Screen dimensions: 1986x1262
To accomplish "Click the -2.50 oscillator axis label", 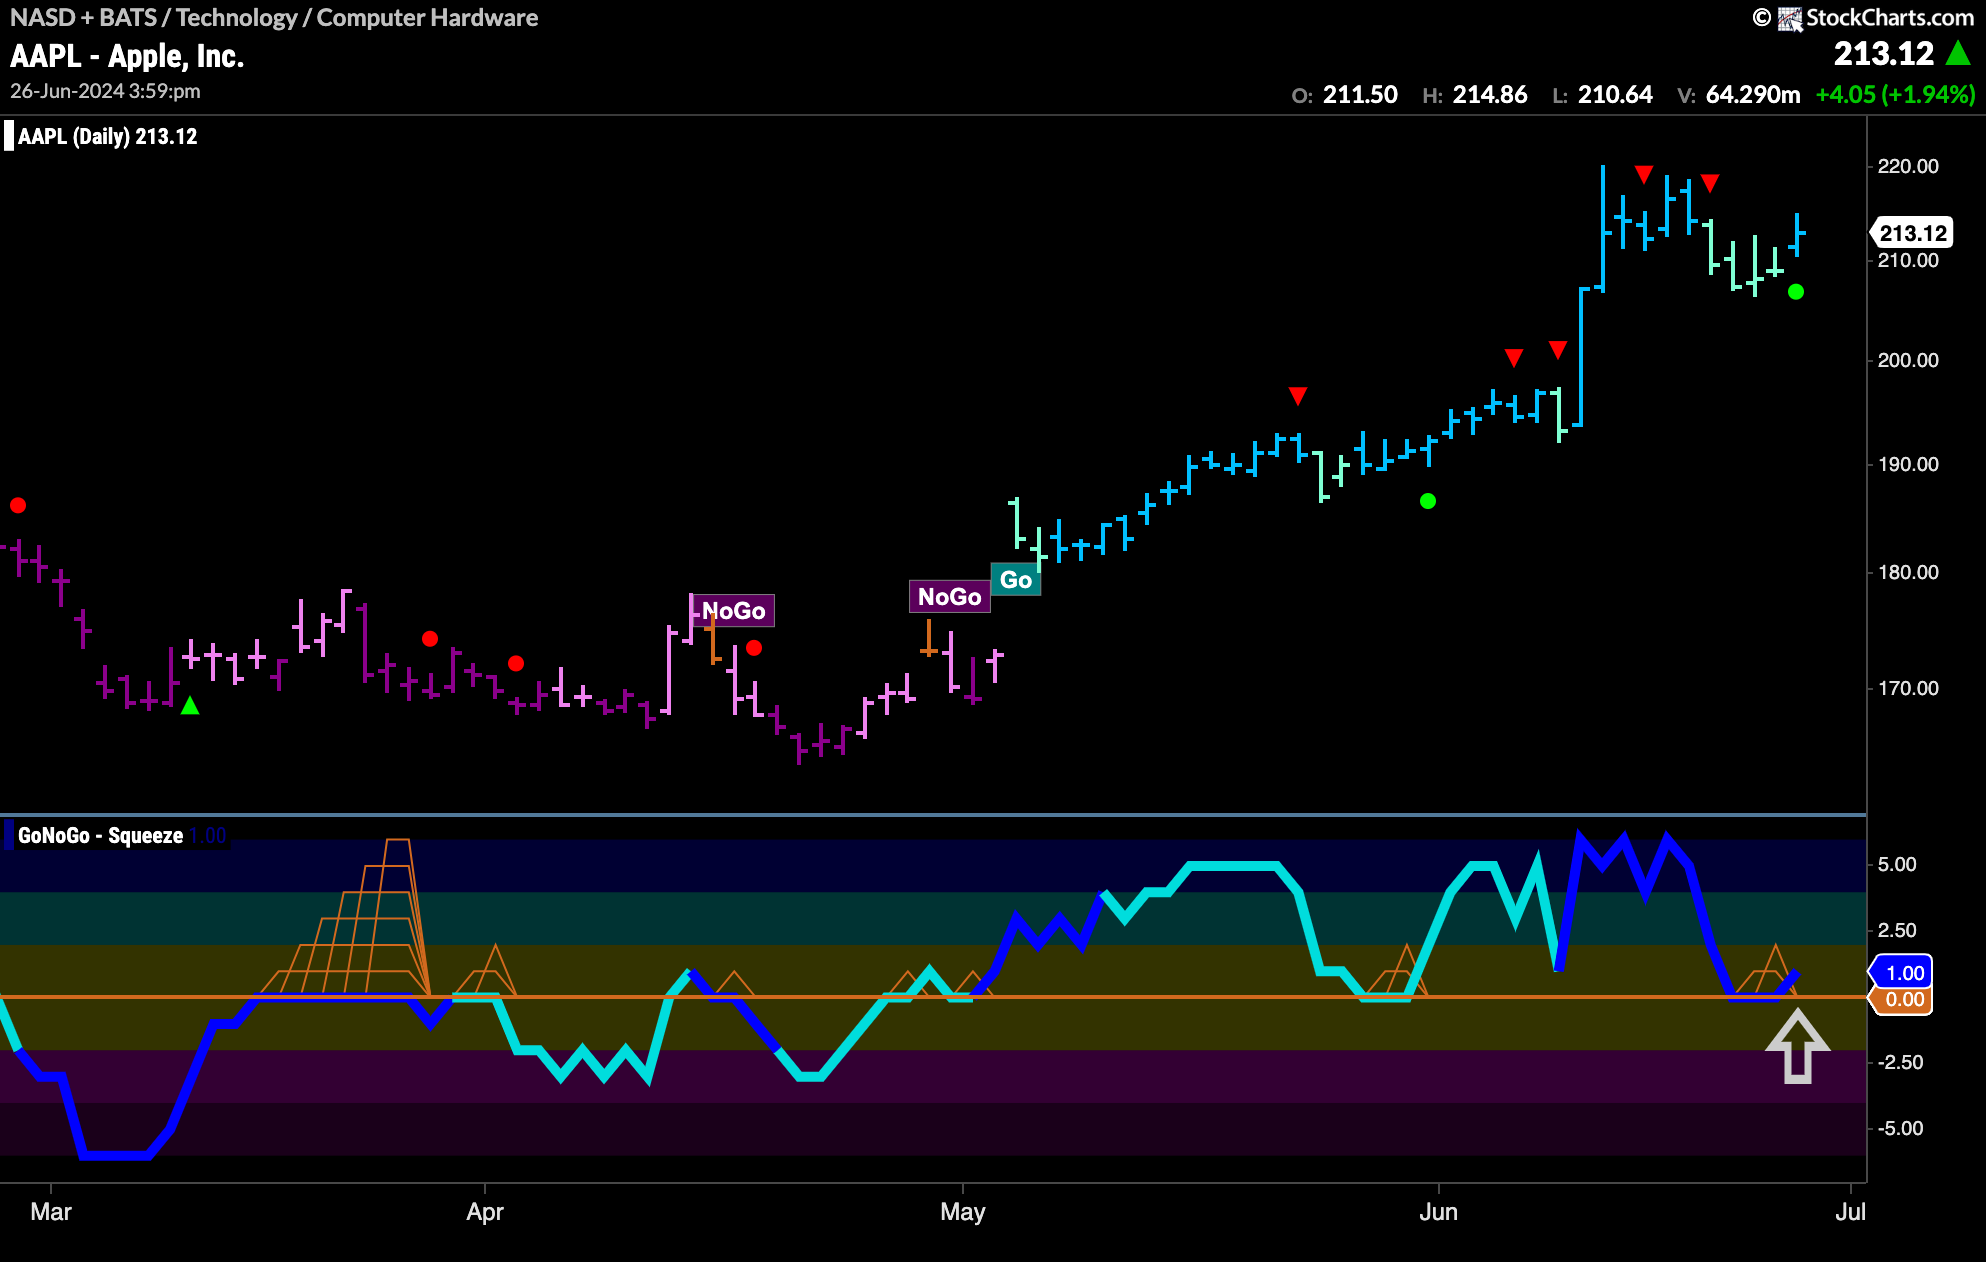I will pos(1899,1062).
